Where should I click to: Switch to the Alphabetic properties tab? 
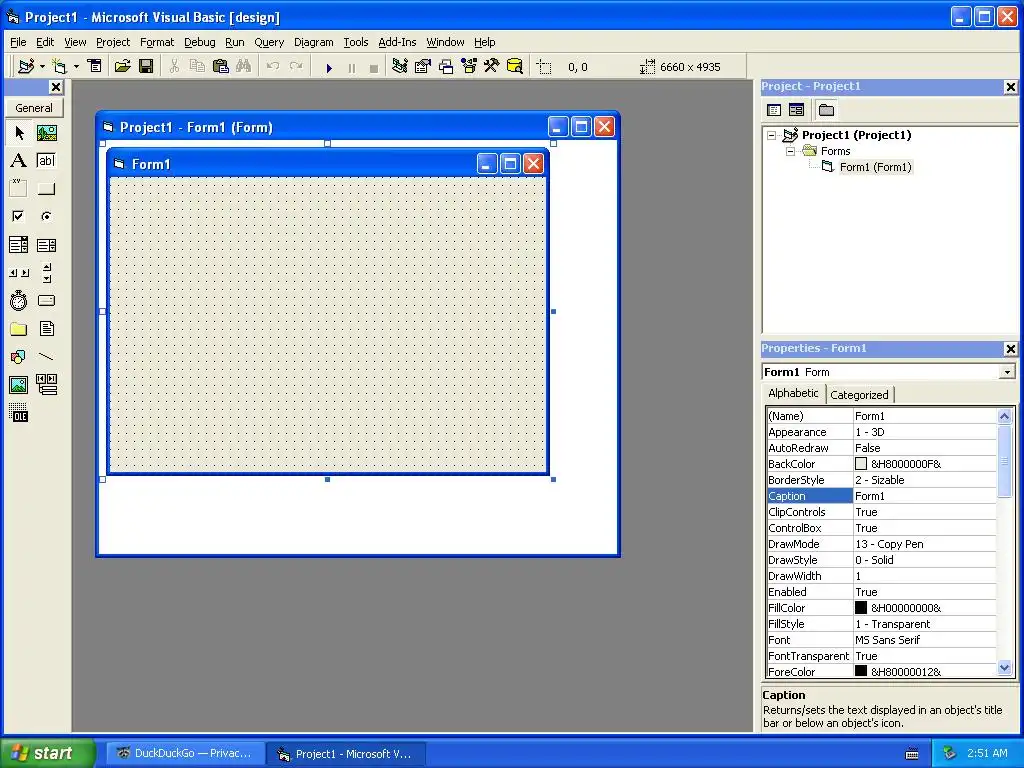(x=793, y=393)
